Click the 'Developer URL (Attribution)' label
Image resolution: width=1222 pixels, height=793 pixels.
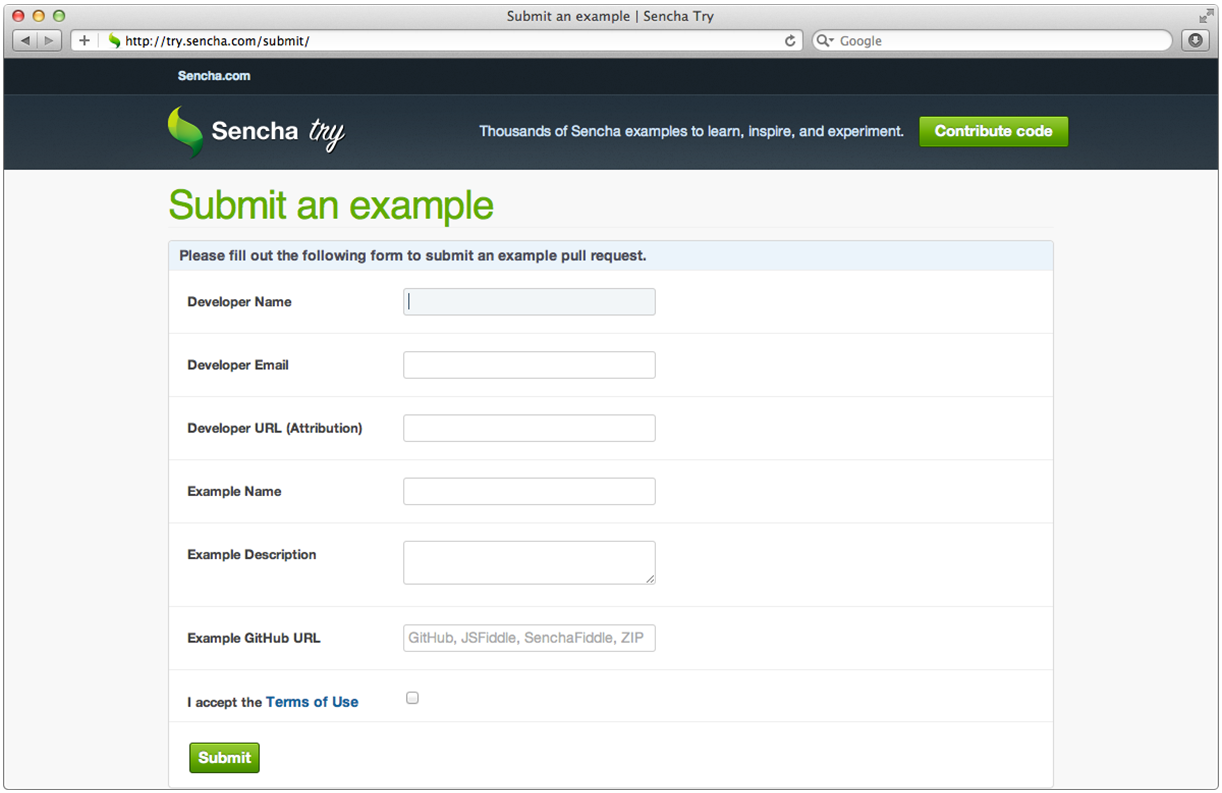coord(275,428)
